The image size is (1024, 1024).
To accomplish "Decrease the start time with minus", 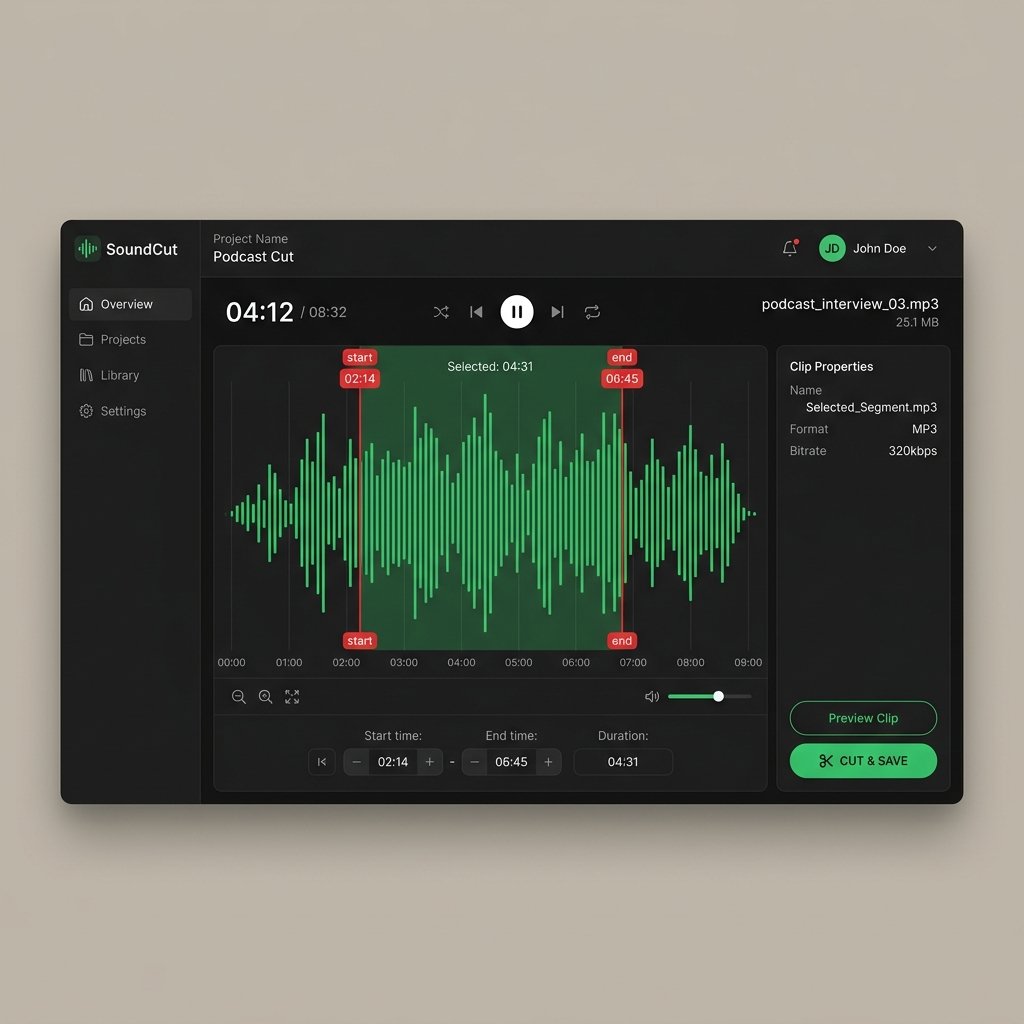I will pos(357,762).
